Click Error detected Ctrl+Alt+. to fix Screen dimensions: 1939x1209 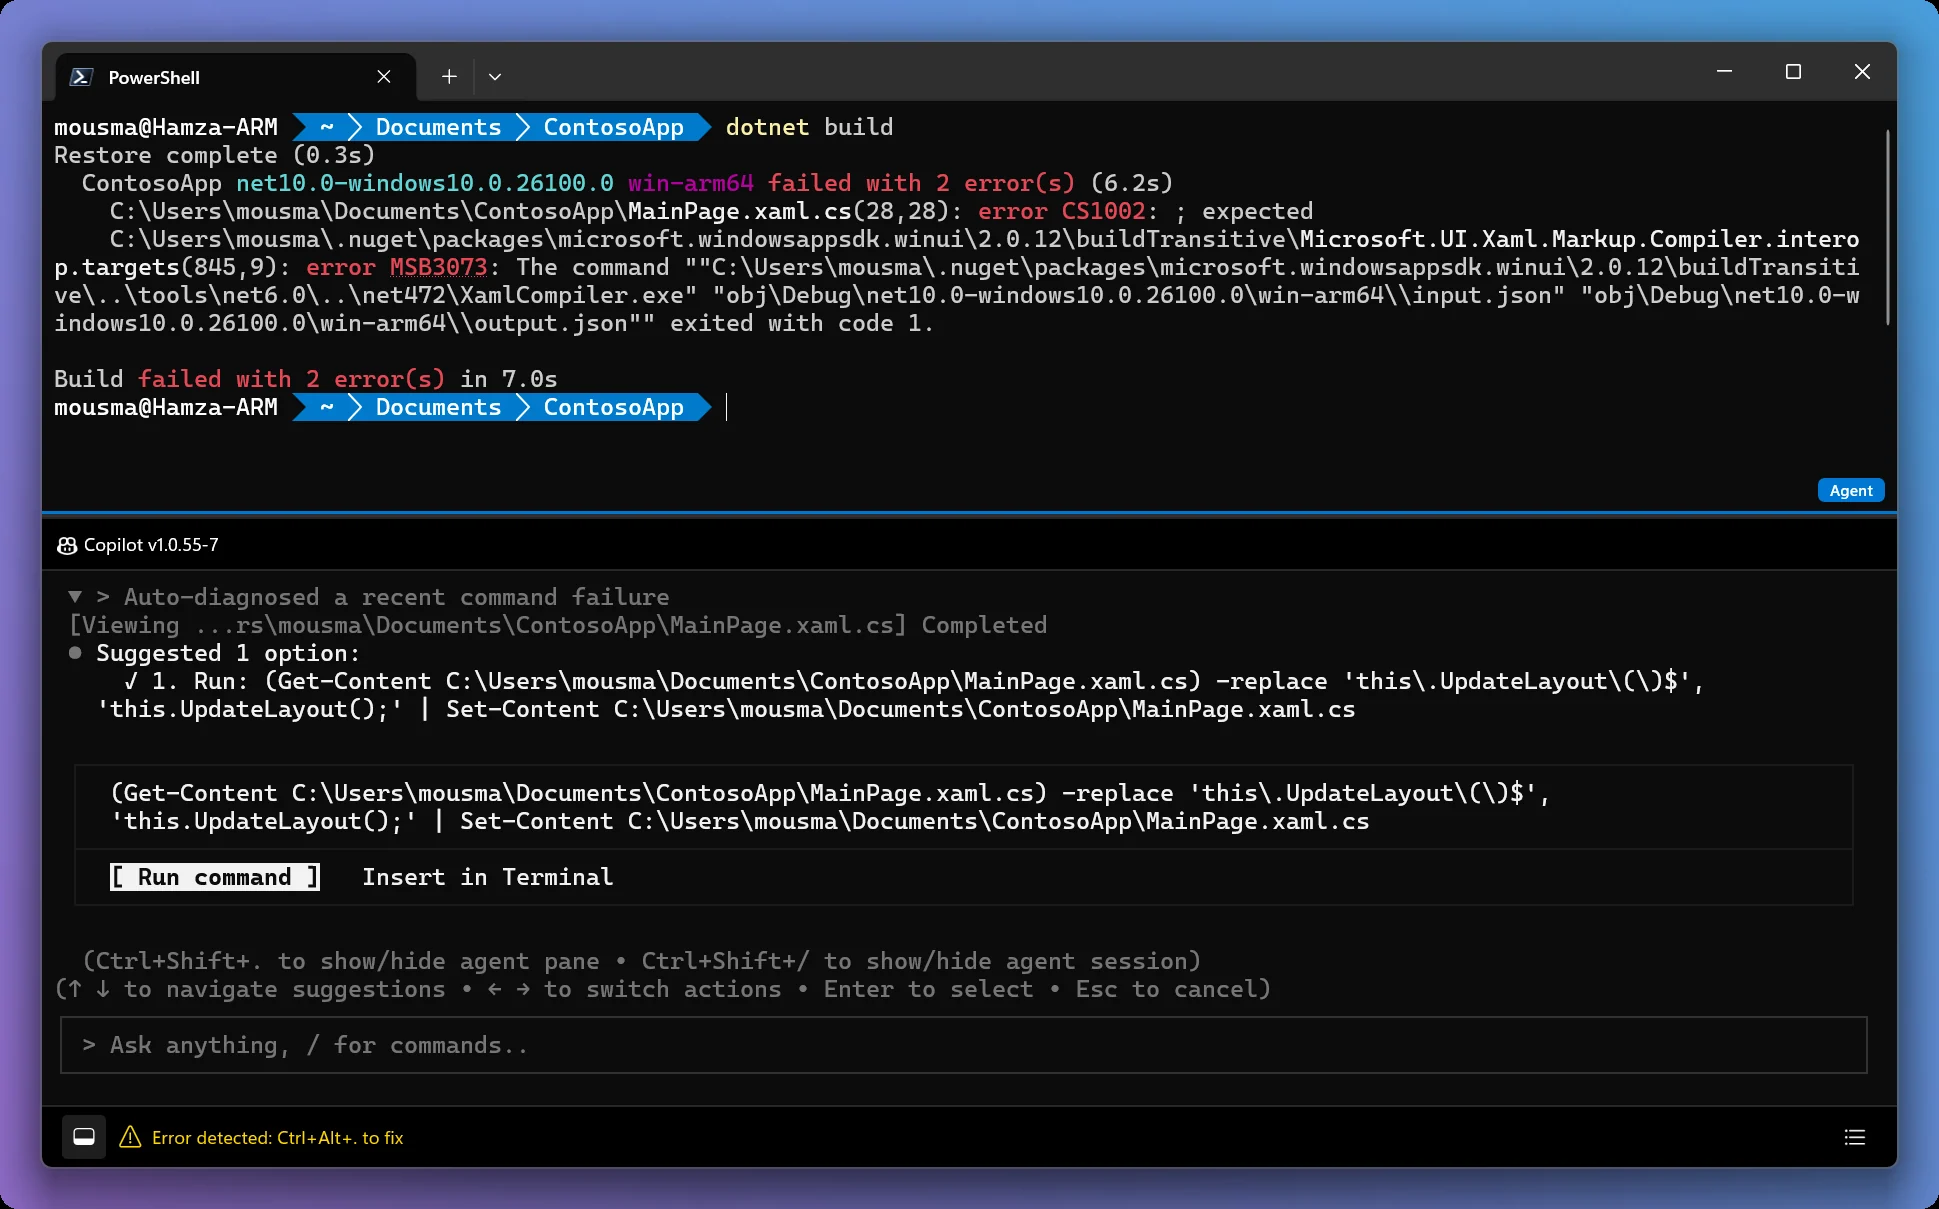coord(278,1138)
